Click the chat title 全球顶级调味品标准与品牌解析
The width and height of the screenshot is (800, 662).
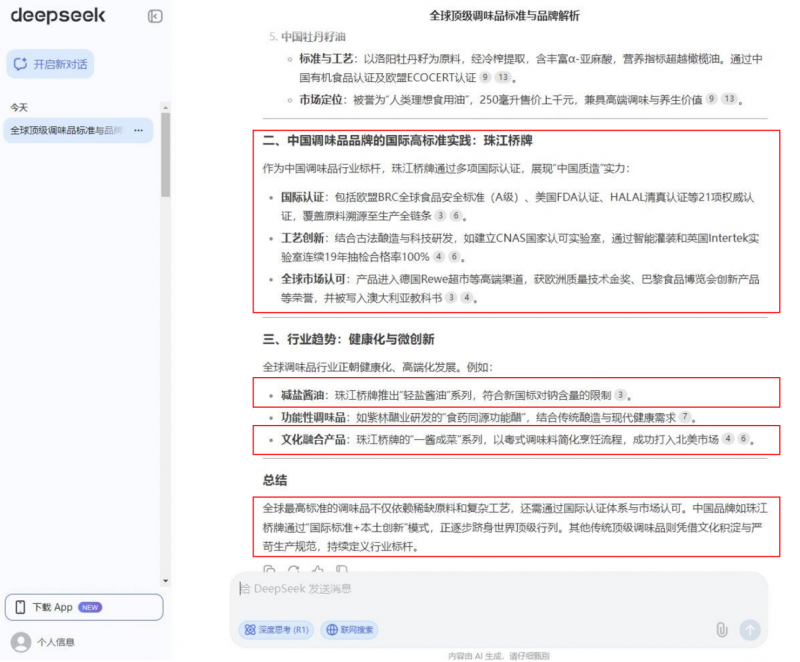coord(504,16)
